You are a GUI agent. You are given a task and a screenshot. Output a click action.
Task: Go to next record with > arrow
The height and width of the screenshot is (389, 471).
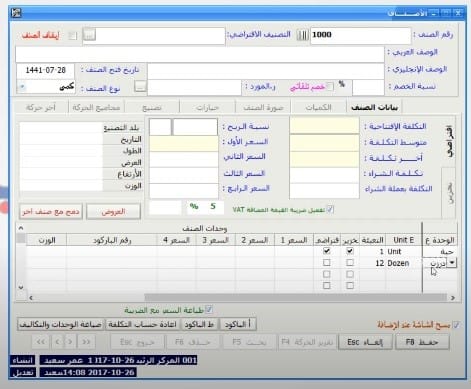click(x=70, y=342)
